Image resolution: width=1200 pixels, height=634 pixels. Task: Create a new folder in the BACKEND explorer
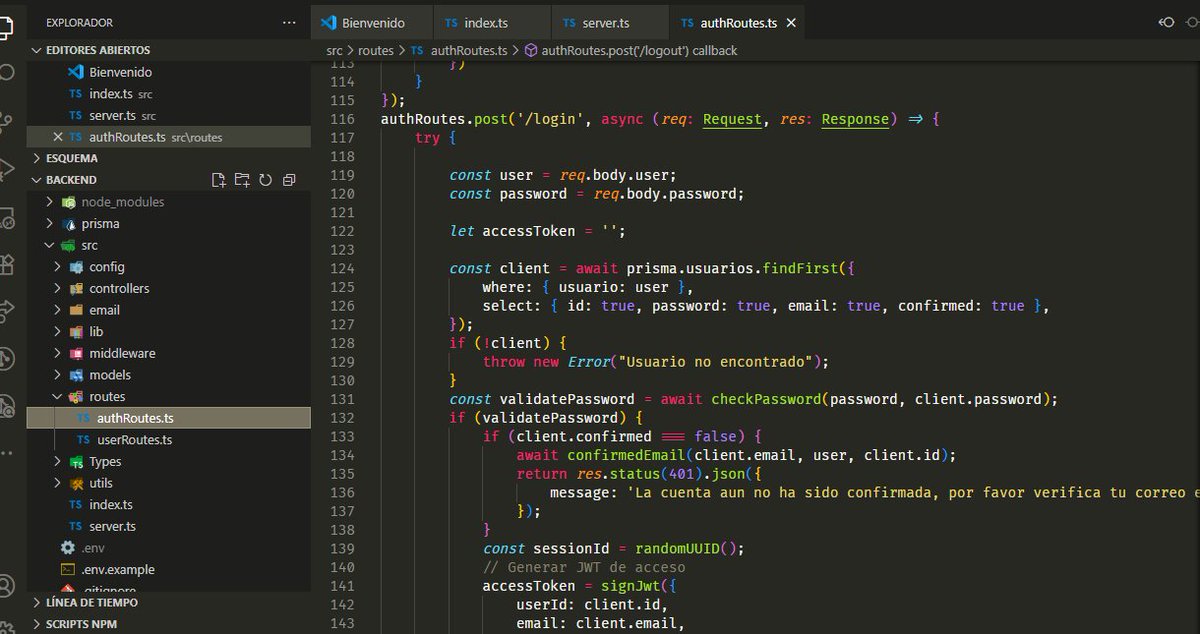[x=242, y=179]
